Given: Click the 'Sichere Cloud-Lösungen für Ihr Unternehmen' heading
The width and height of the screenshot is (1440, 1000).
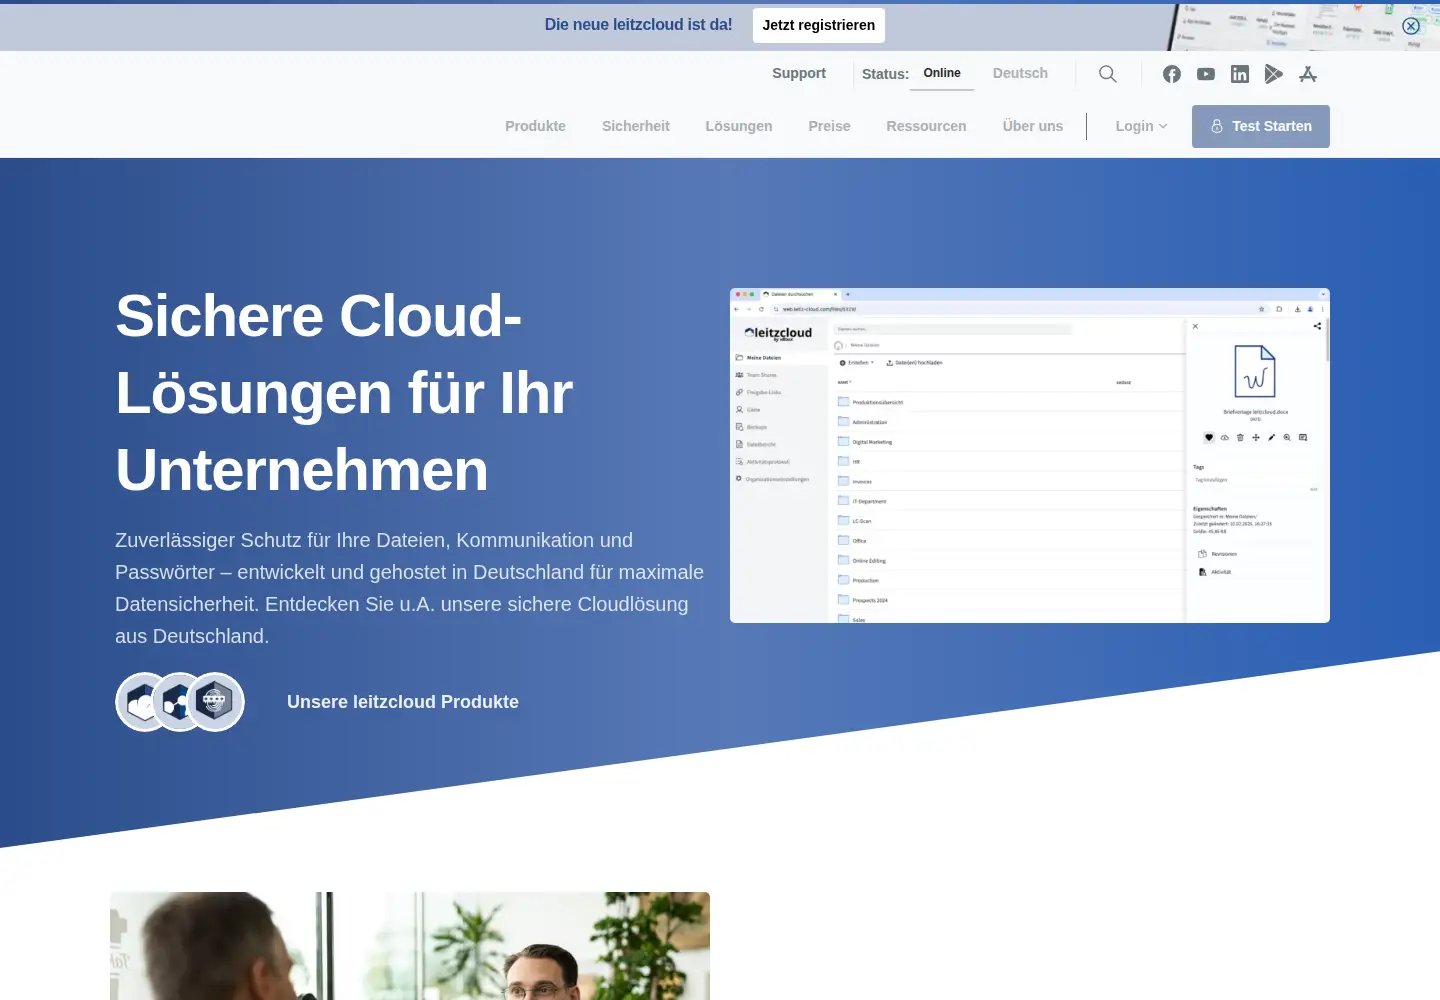Looking at the screenshot, I should [345, 393].
